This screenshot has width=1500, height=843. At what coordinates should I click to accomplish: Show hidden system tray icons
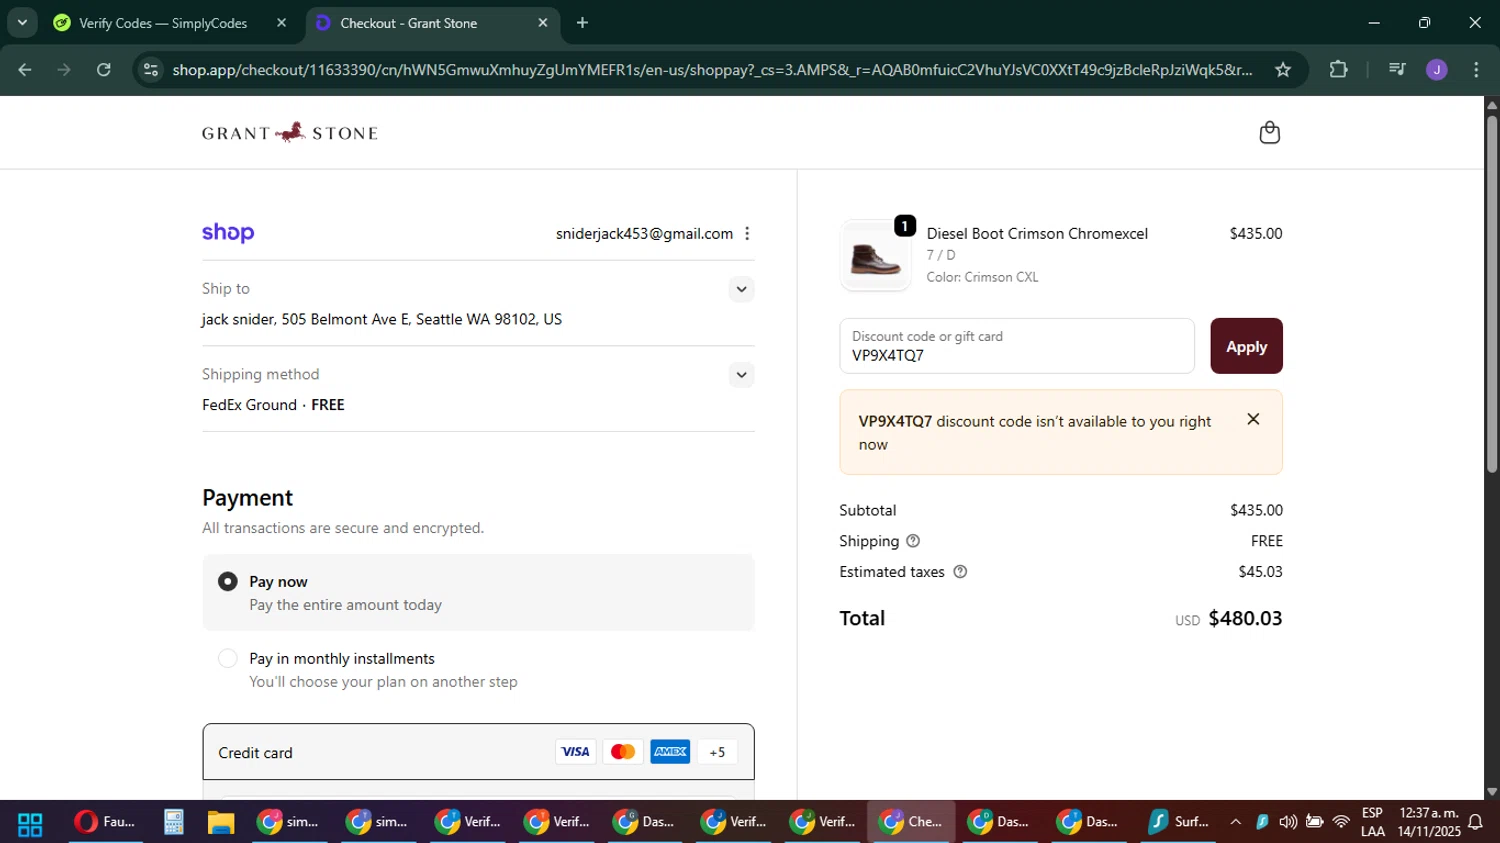[x=1235, y=822]
